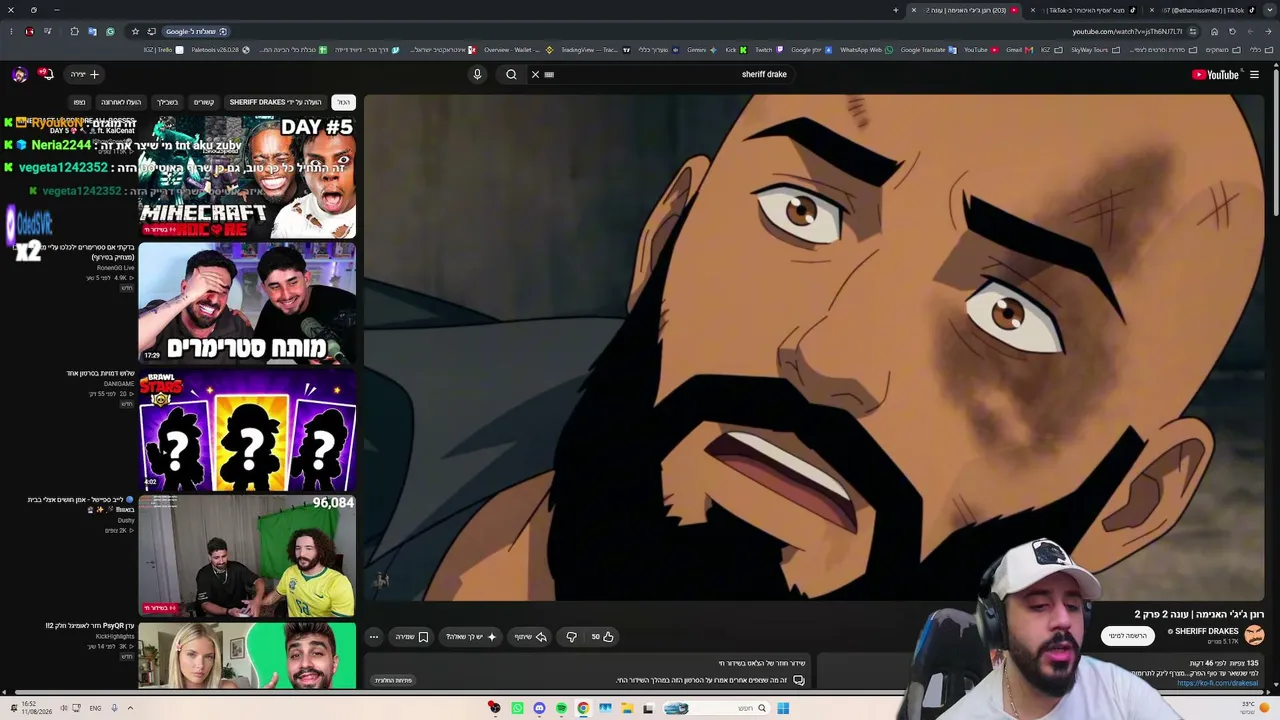1280x720 pixels.
Task: Open the 'מותח סטרימרים' video thumbnail
Action: coord(247,304)
